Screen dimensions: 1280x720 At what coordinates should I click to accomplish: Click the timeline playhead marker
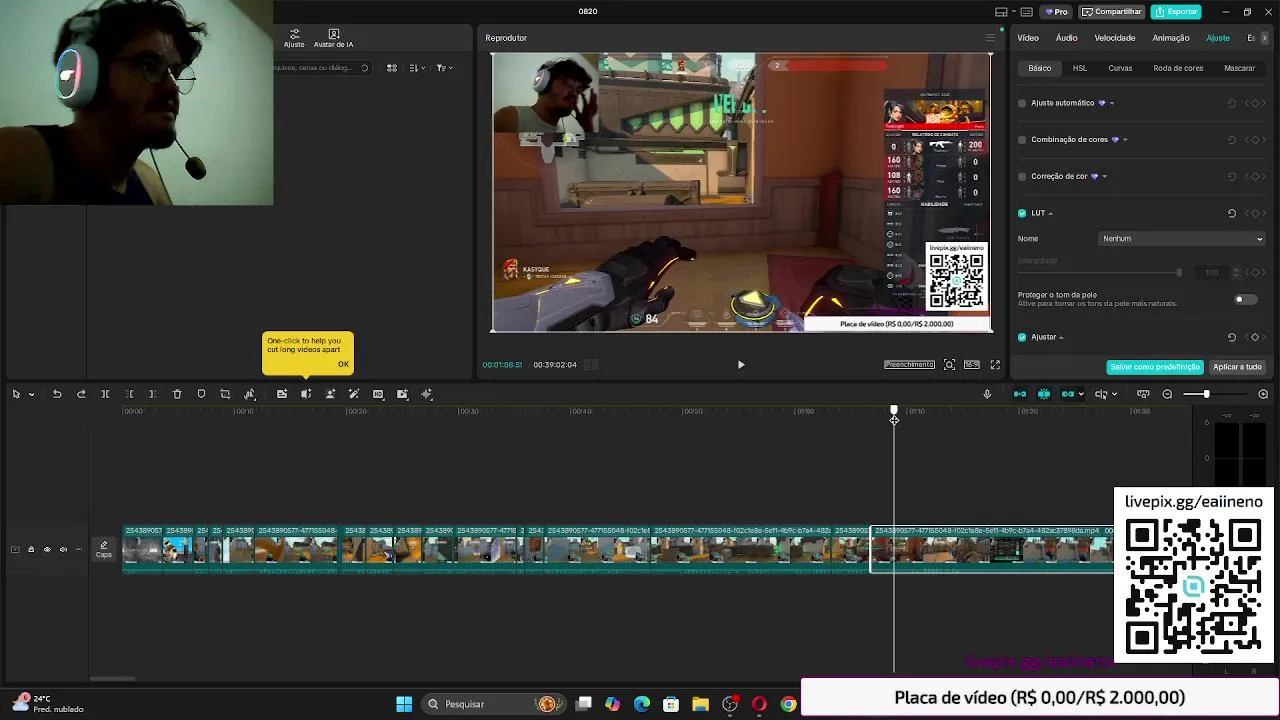(x=894, y=412)
